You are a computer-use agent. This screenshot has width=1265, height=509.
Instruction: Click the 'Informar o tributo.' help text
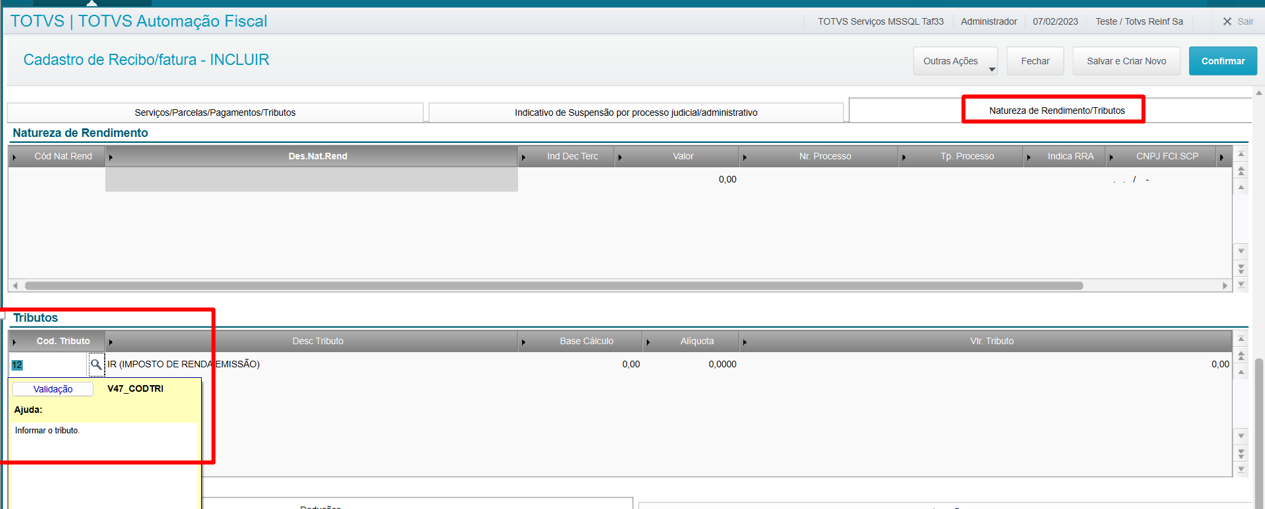tap(47, 431)
